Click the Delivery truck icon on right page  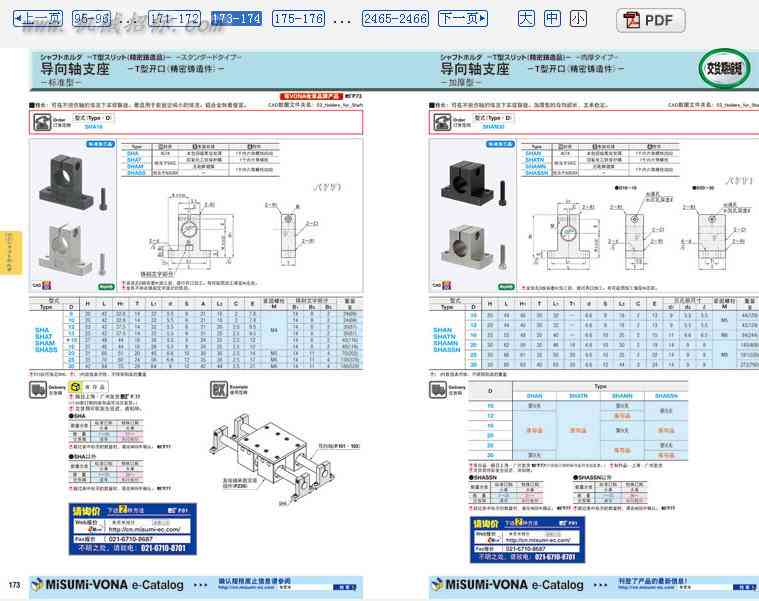pyautogui.click(x=438, y=389)
